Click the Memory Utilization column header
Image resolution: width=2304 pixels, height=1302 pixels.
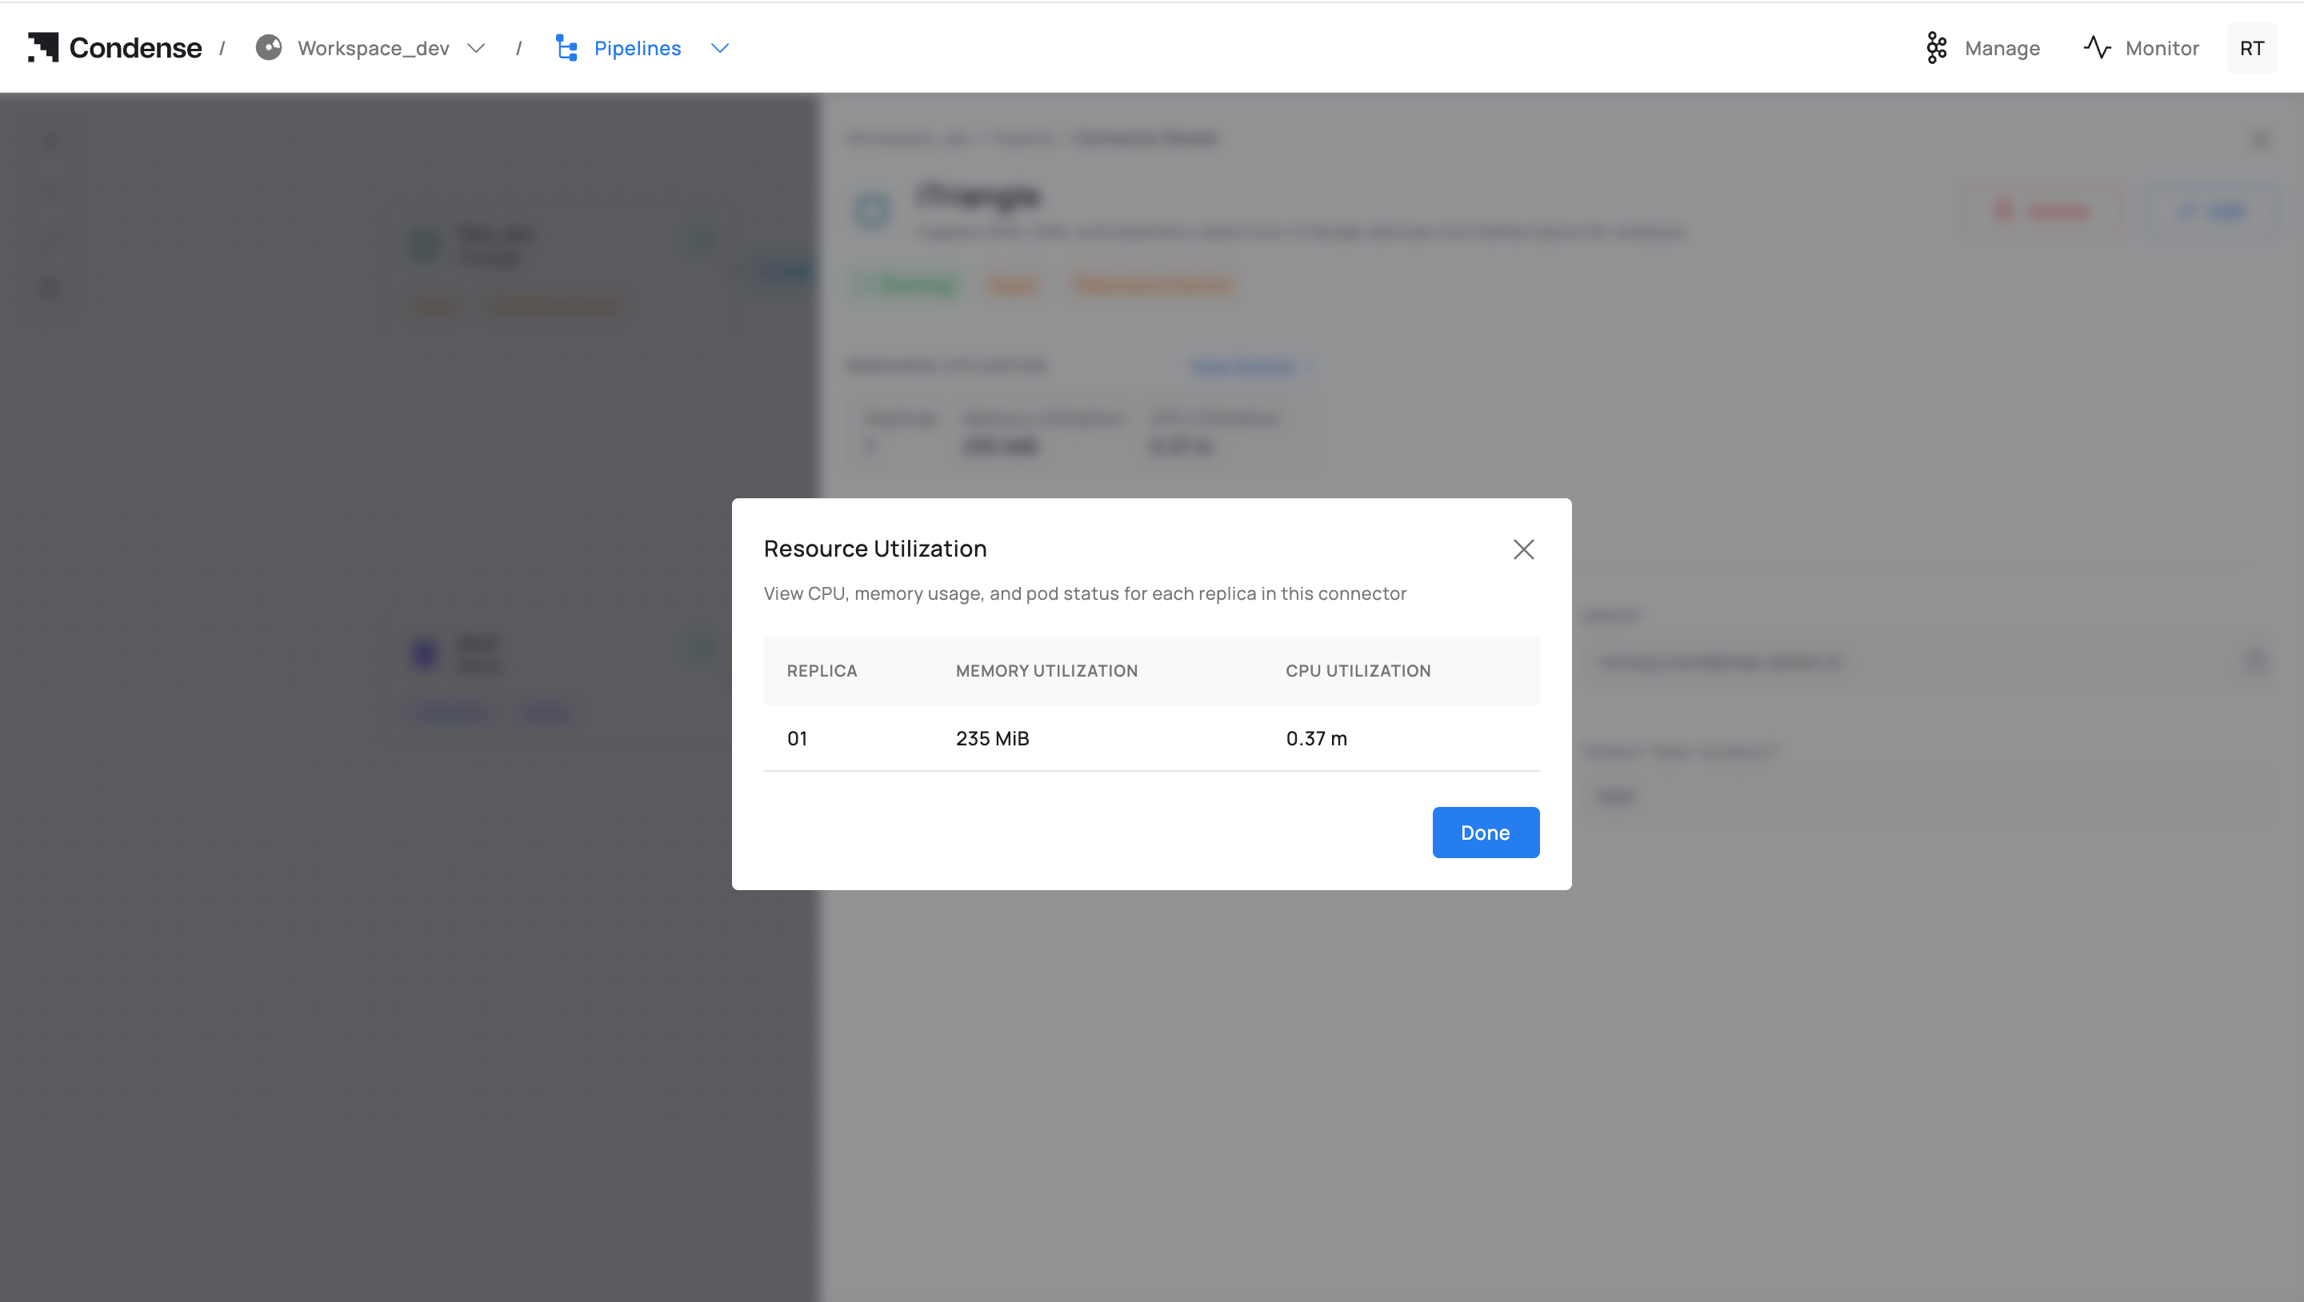[x=1046, y=670]
